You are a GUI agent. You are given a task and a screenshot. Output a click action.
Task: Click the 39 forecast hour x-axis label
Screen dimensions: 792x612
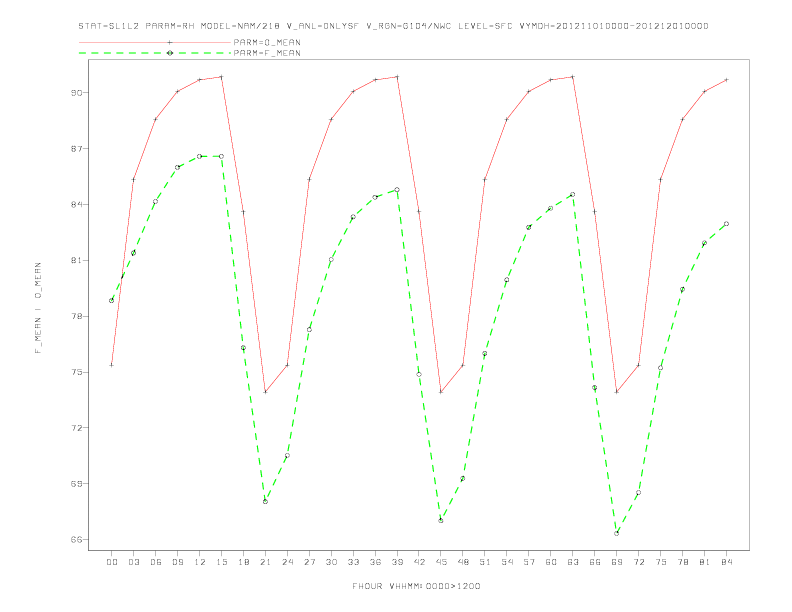pos(397,562)
